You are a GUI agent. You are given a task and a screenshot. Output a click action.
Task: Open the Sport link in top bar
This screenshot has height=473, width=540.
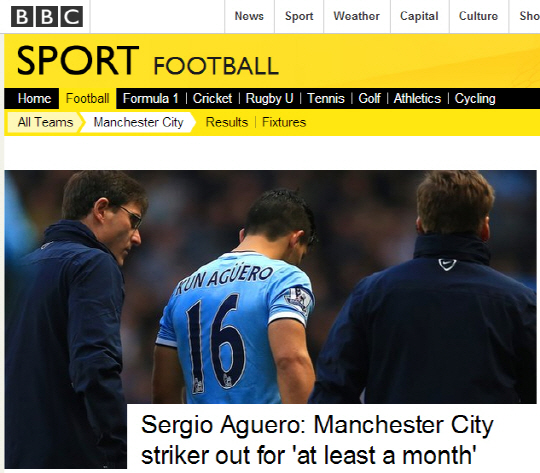(x=299, y=16)
